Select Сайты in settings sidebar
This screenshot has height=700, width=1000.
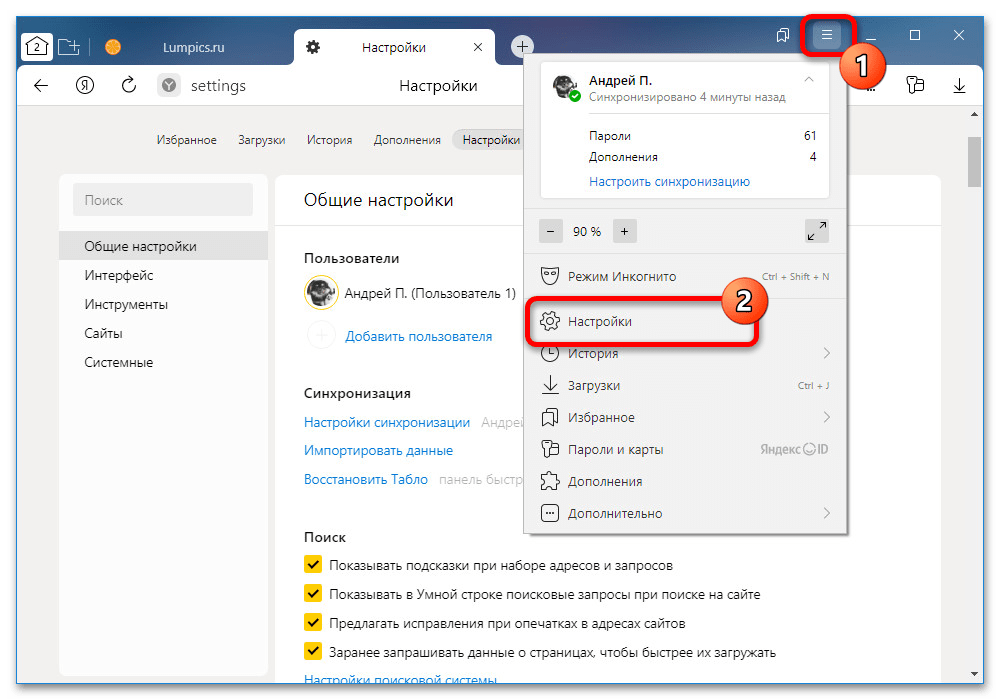tap(163, 333)
